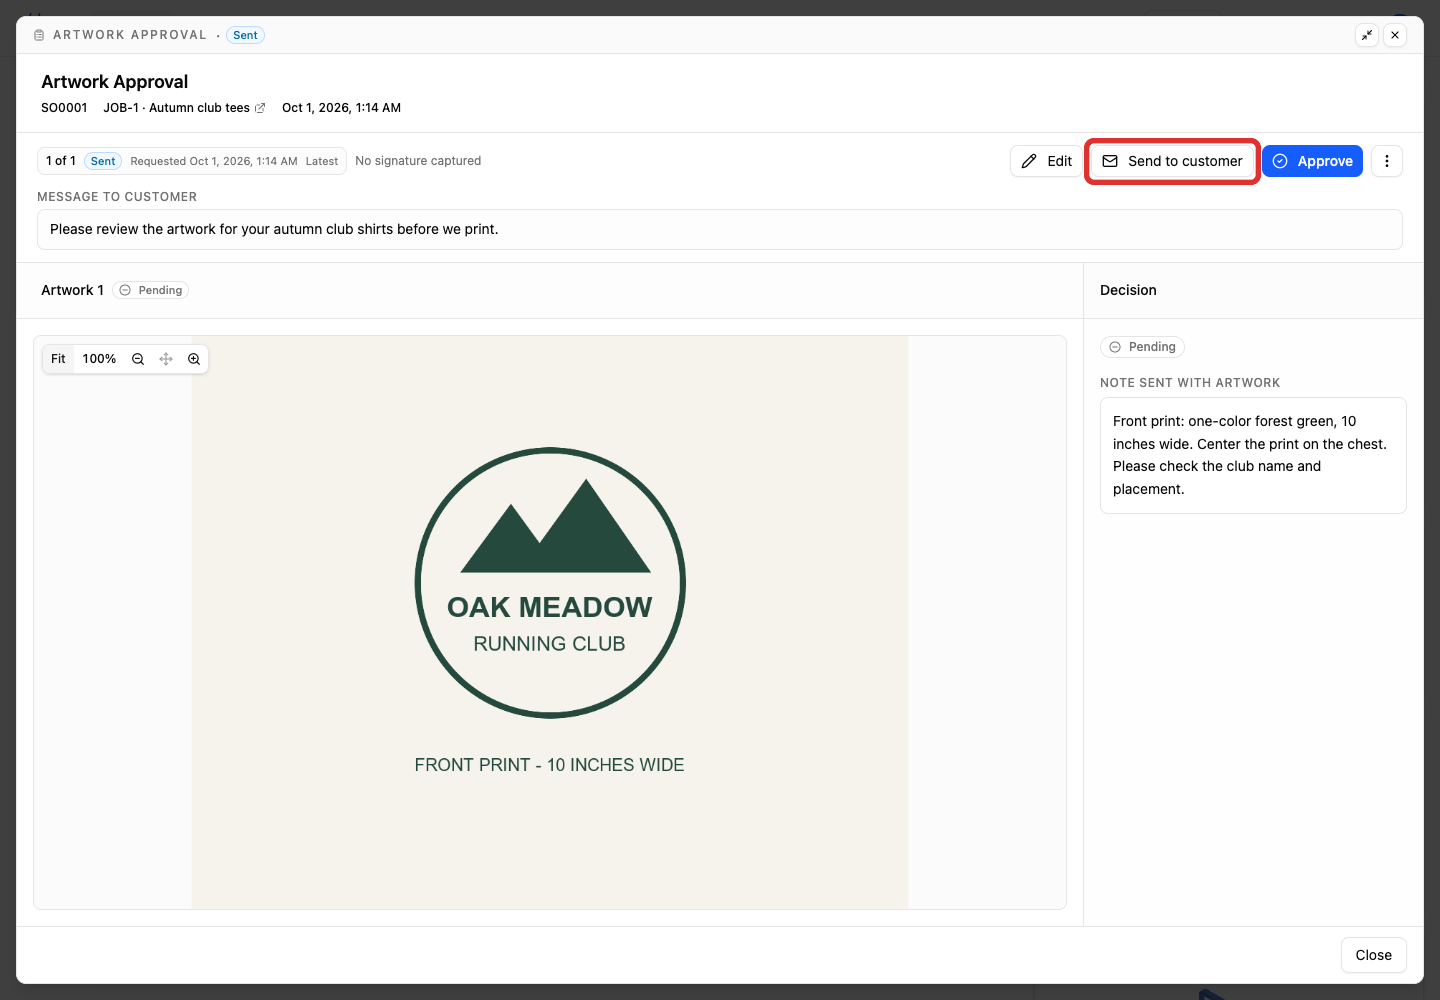Viewport: 1440px width, 1000px height.
Task: Click the checkmark circle icon on Approve
Action: (x=1280, y=161)
